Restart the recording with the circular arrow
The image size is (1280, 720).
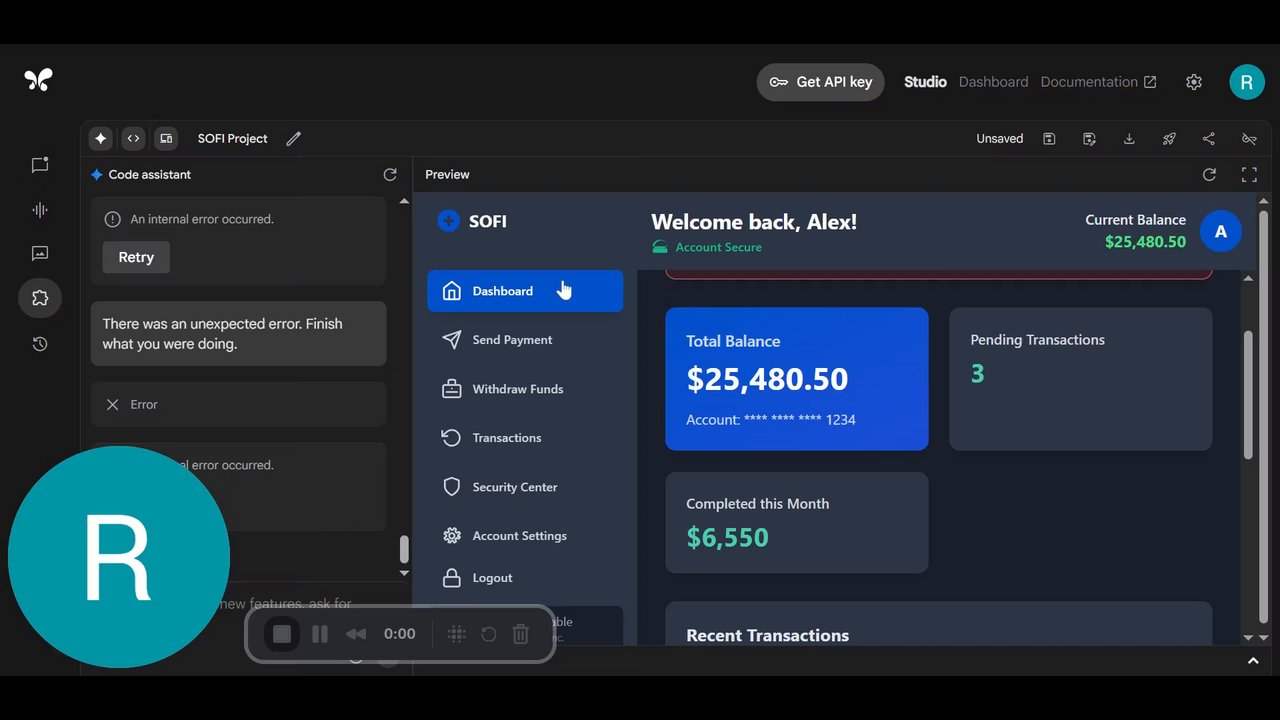click(489, 634)
